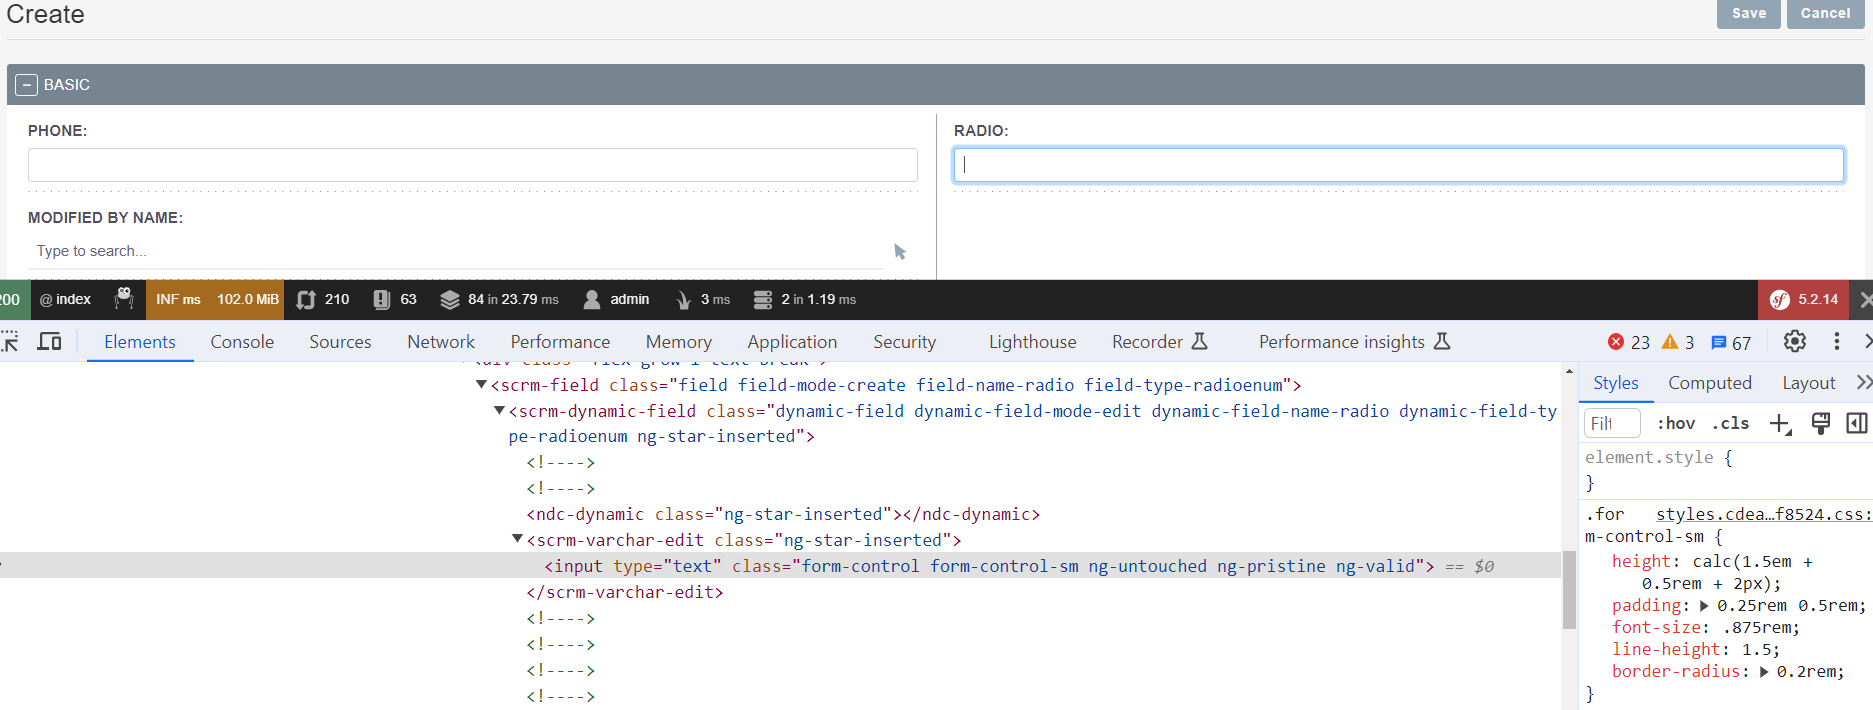
Task: Show more Styles pane tabs
Action: tap(1863, 383)
